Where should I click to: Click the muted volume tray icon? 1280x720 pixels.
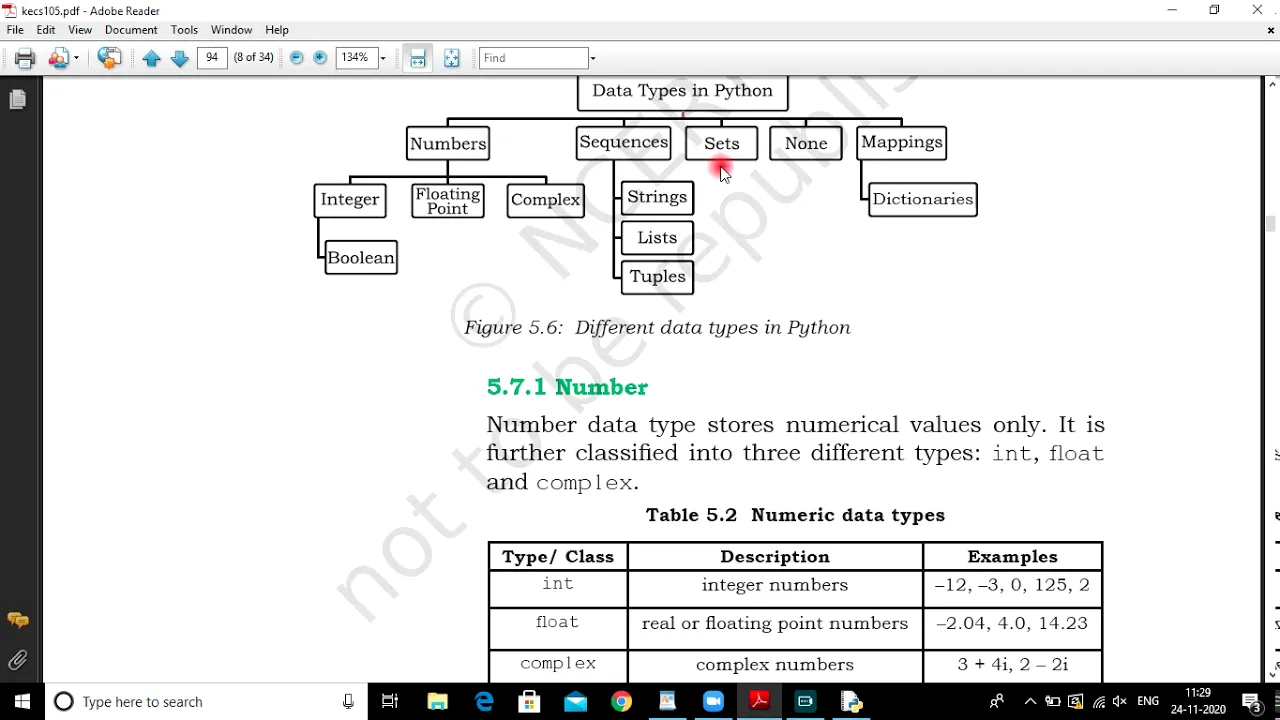coord(1120,702)
